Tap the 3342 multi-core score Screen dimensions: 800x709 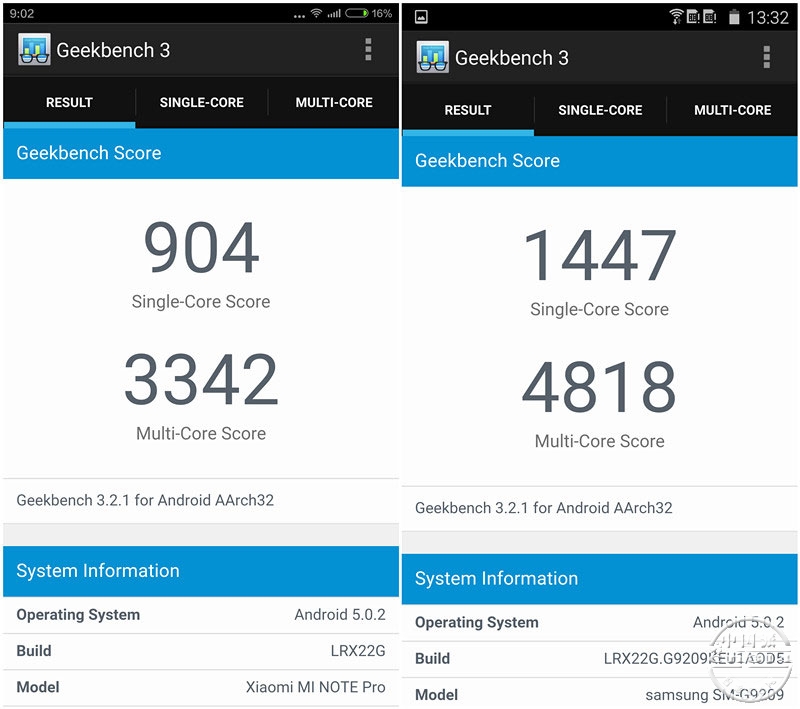tap(202, 379)
